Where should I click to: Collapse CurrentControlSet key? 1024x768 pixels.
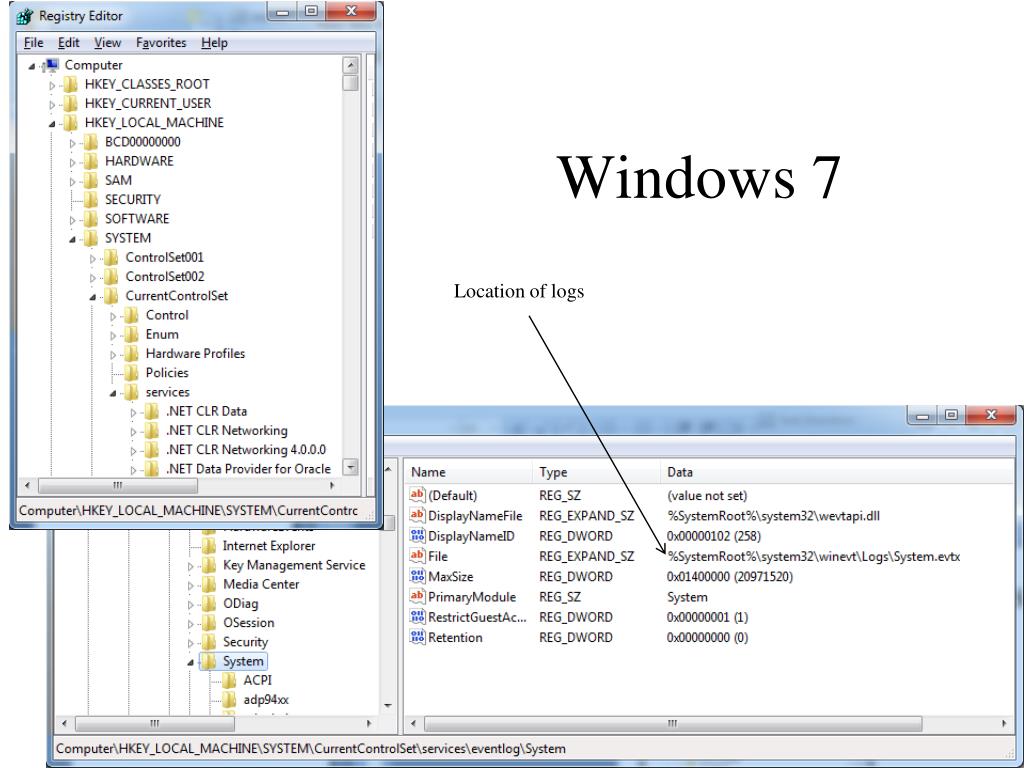pyautogui.click(x=93, y=297)
